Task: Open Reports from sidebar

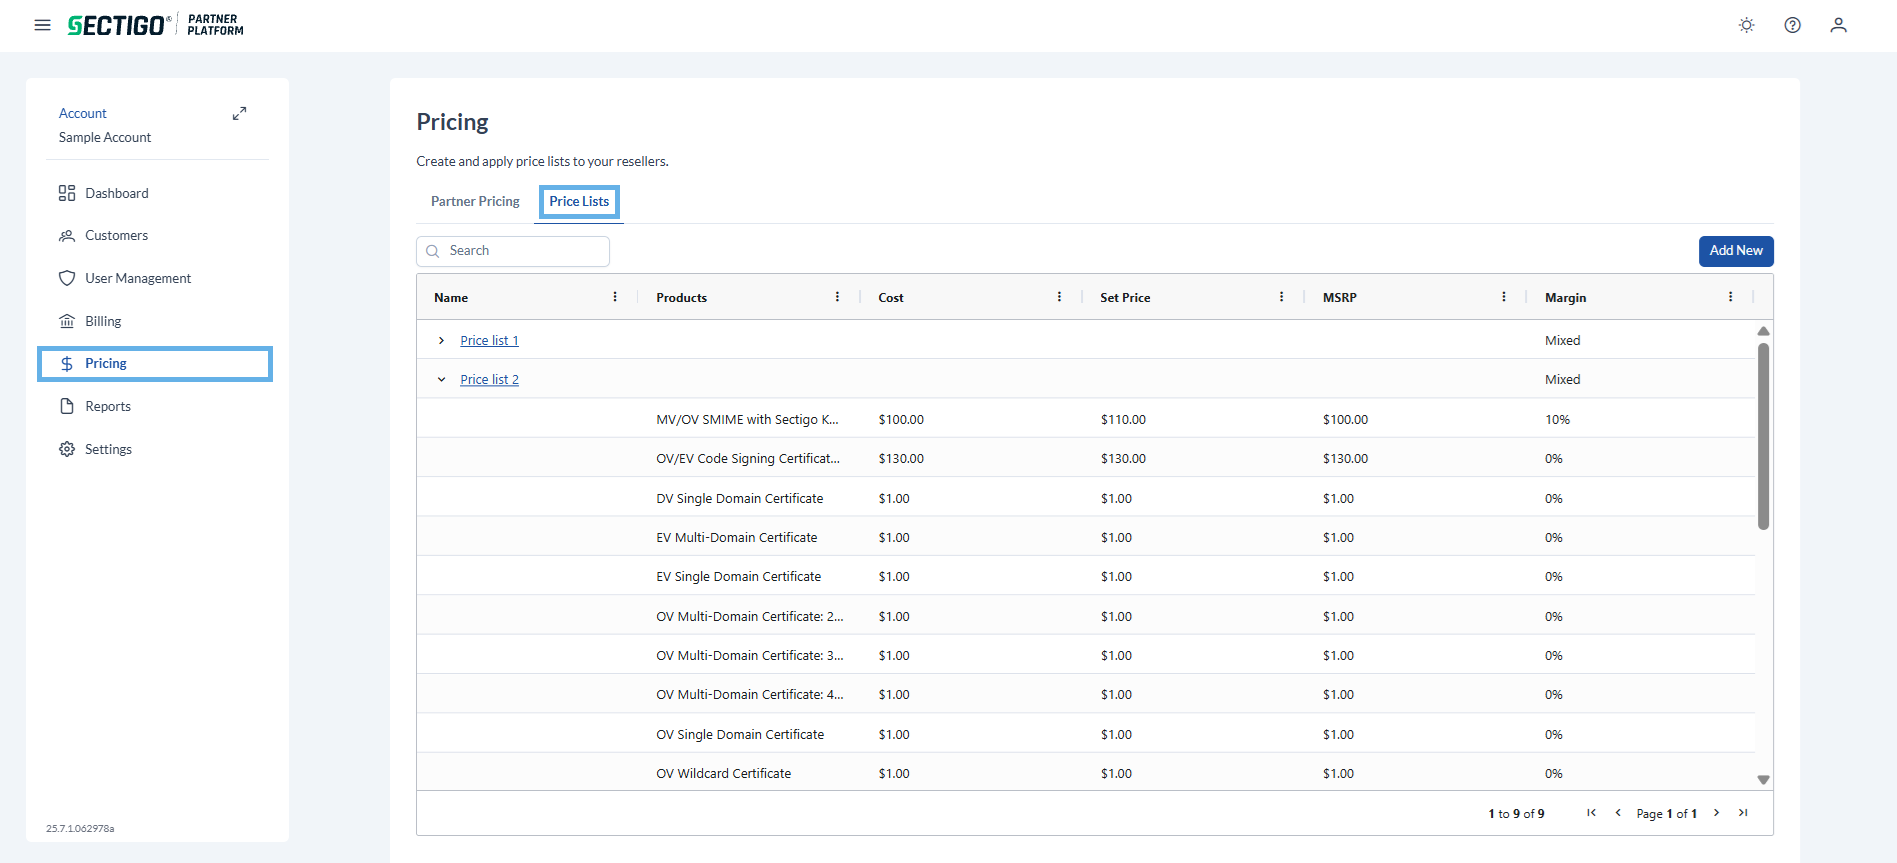Action: (x=108, y=406)
